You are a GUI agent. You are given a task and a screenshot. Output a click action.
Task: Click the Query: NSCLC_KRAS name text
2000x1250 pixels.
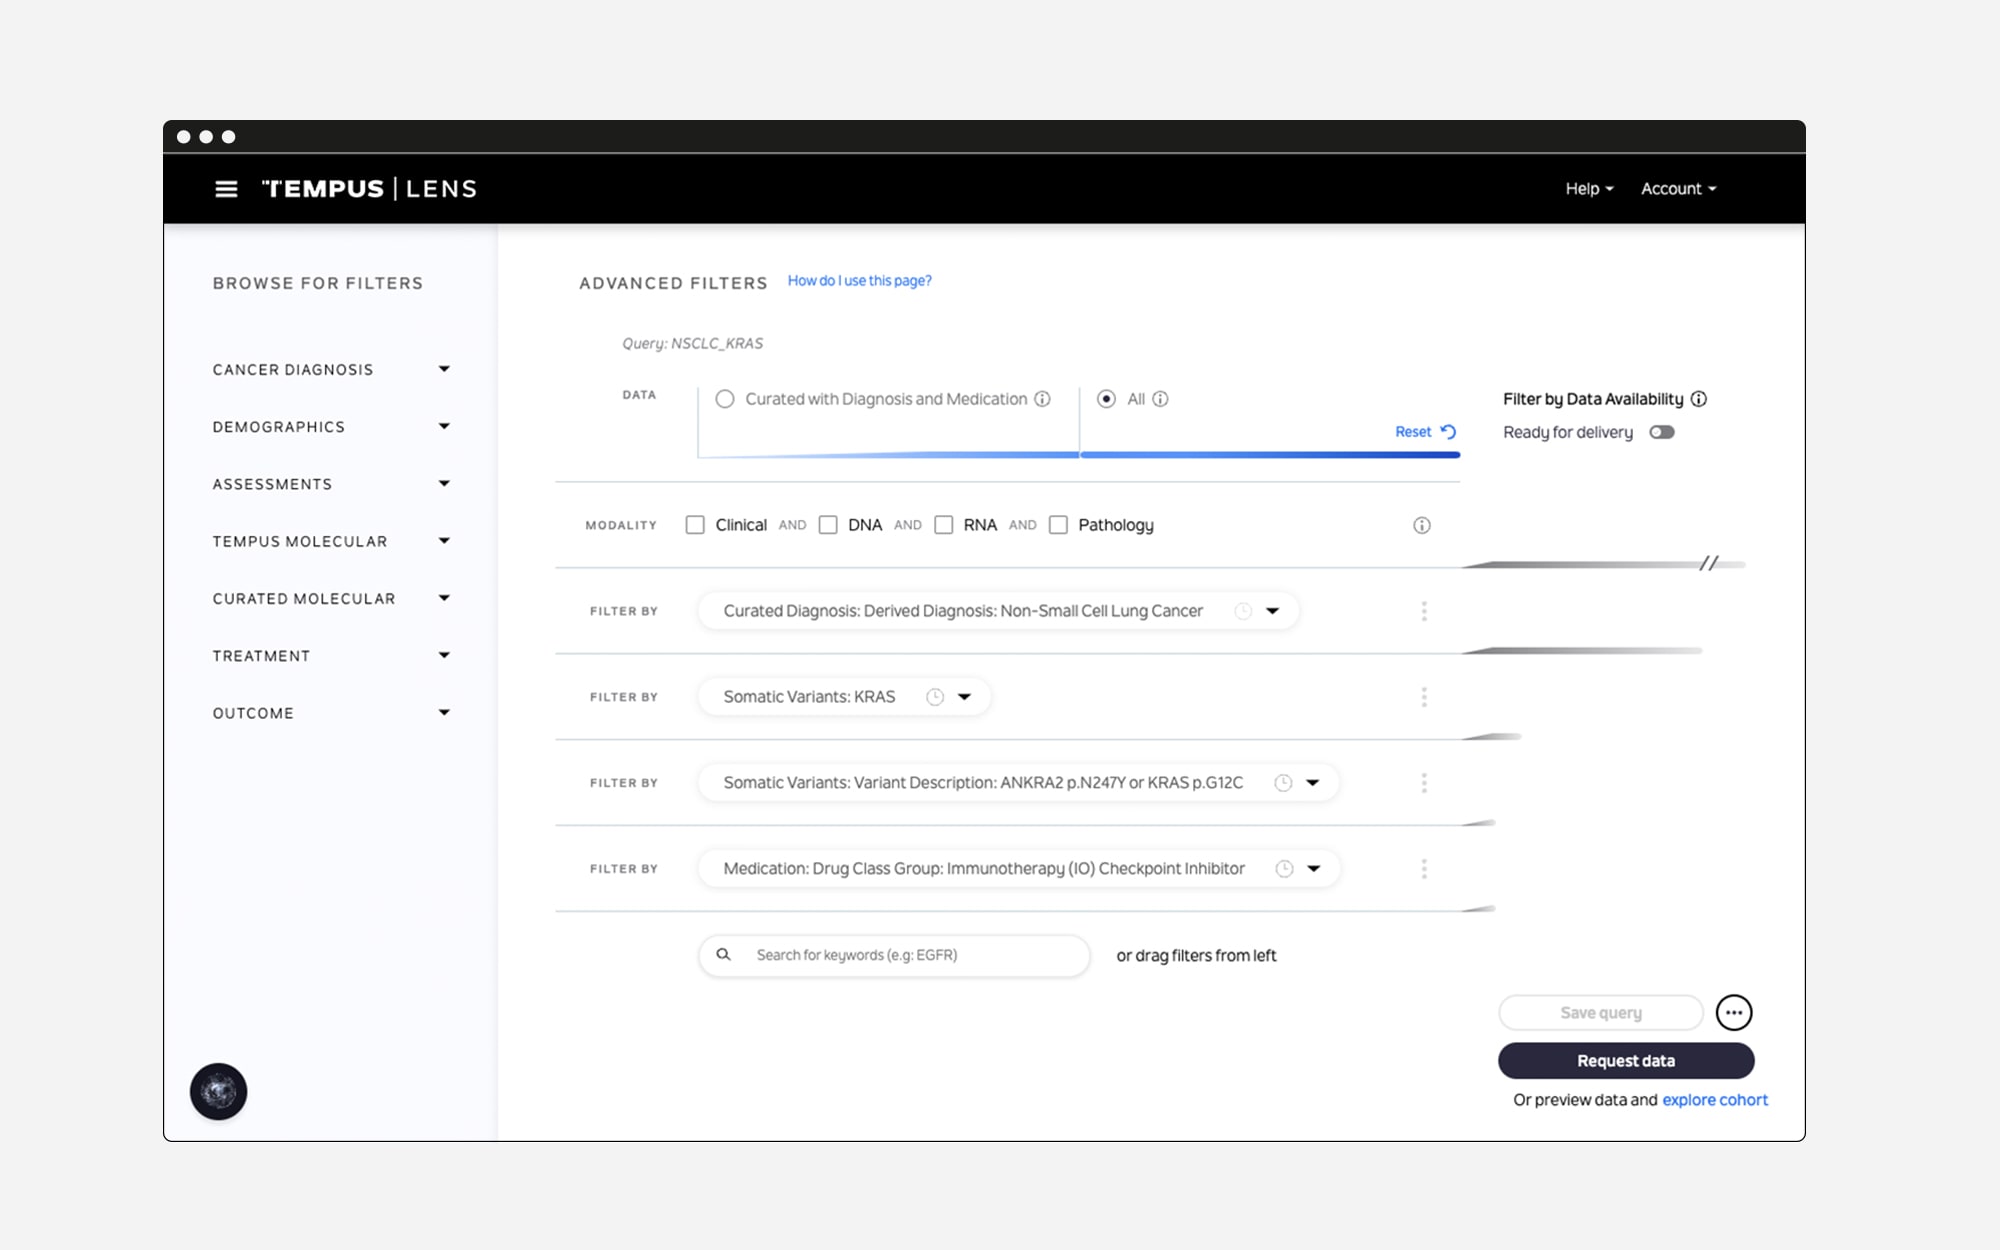pos(692,344)
